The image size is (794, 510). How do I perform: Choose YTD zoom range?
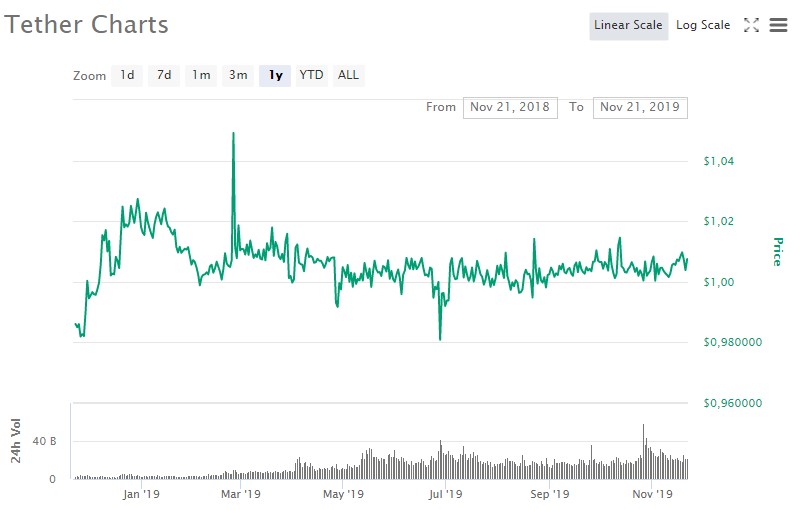point(311,75)
